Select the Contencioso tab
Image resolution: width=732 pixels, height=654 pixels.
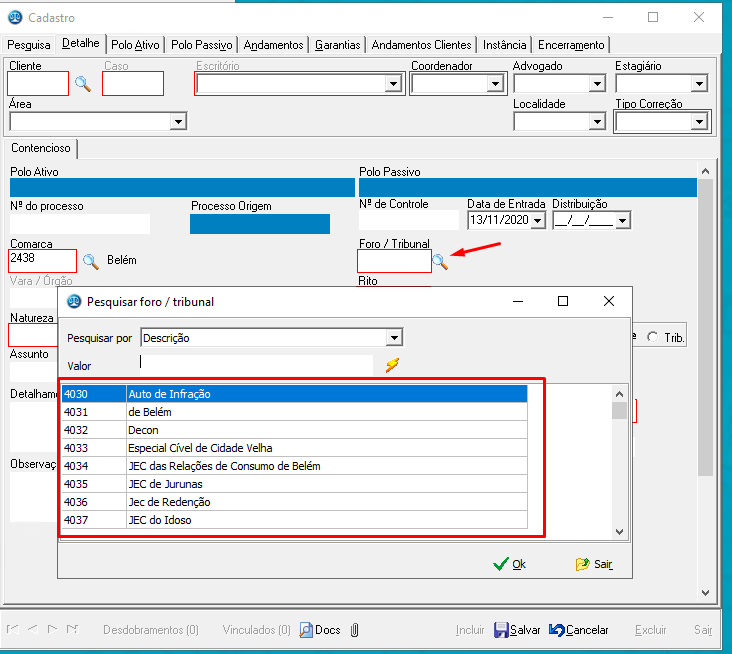[x=41, y=148]
